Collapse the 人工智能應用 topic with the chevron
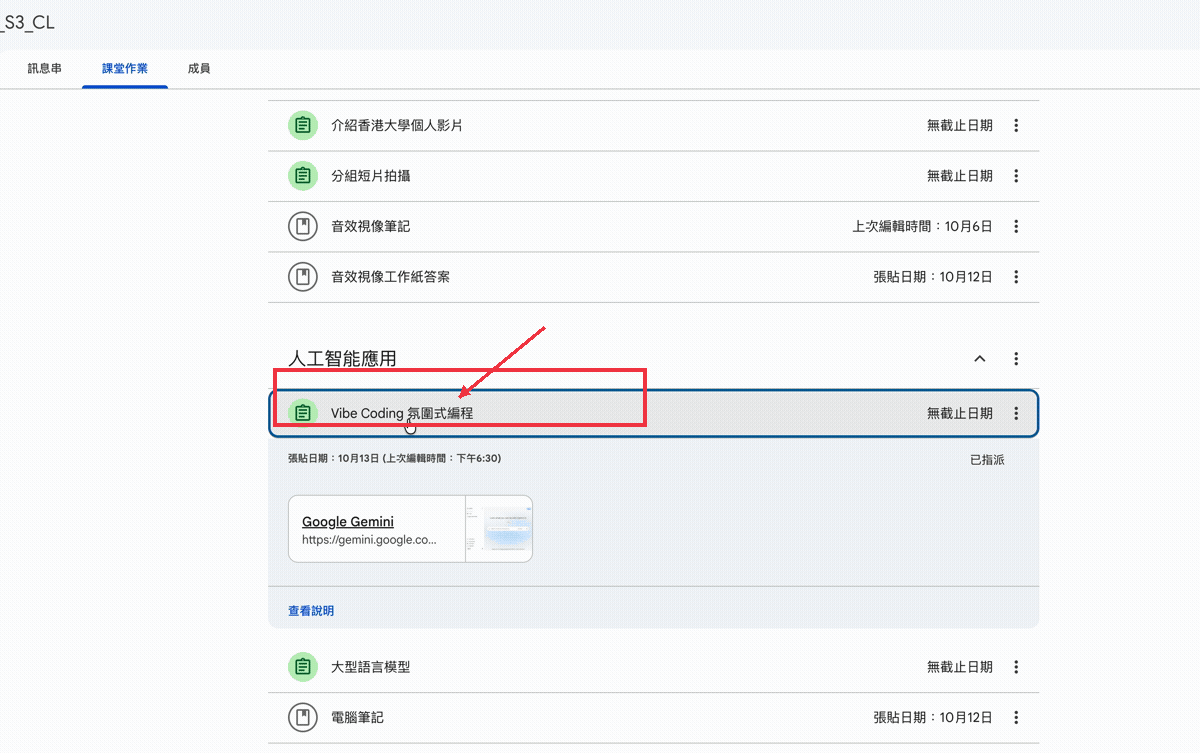 tap(980, 358)
